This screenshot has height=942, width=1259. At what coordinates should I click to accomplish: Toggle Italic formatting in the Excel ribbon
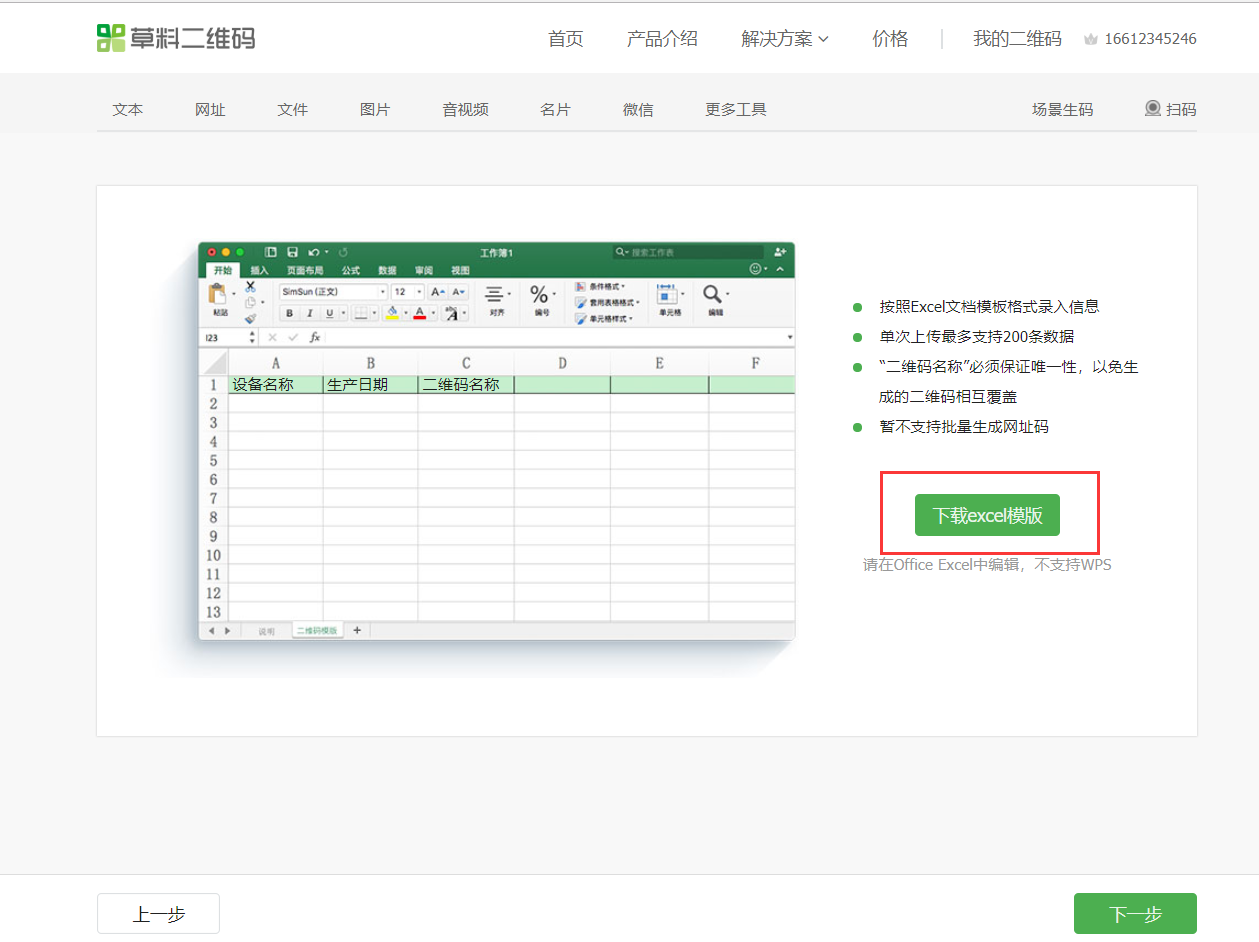[x=309, y=313]
